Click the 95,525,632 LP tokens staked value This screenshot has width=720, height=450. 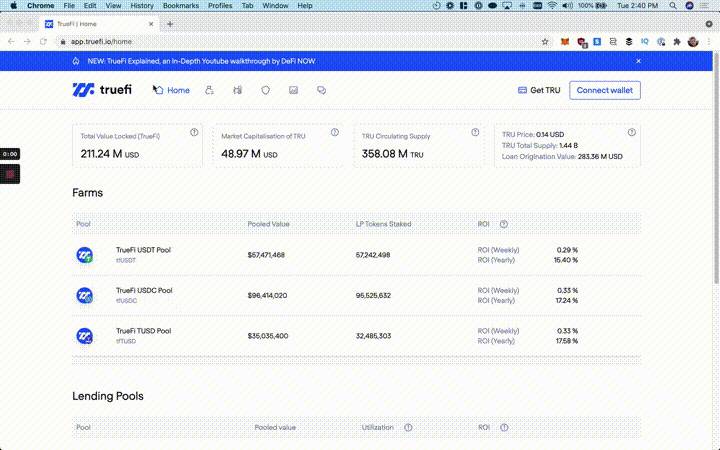(x=373, y=295)
